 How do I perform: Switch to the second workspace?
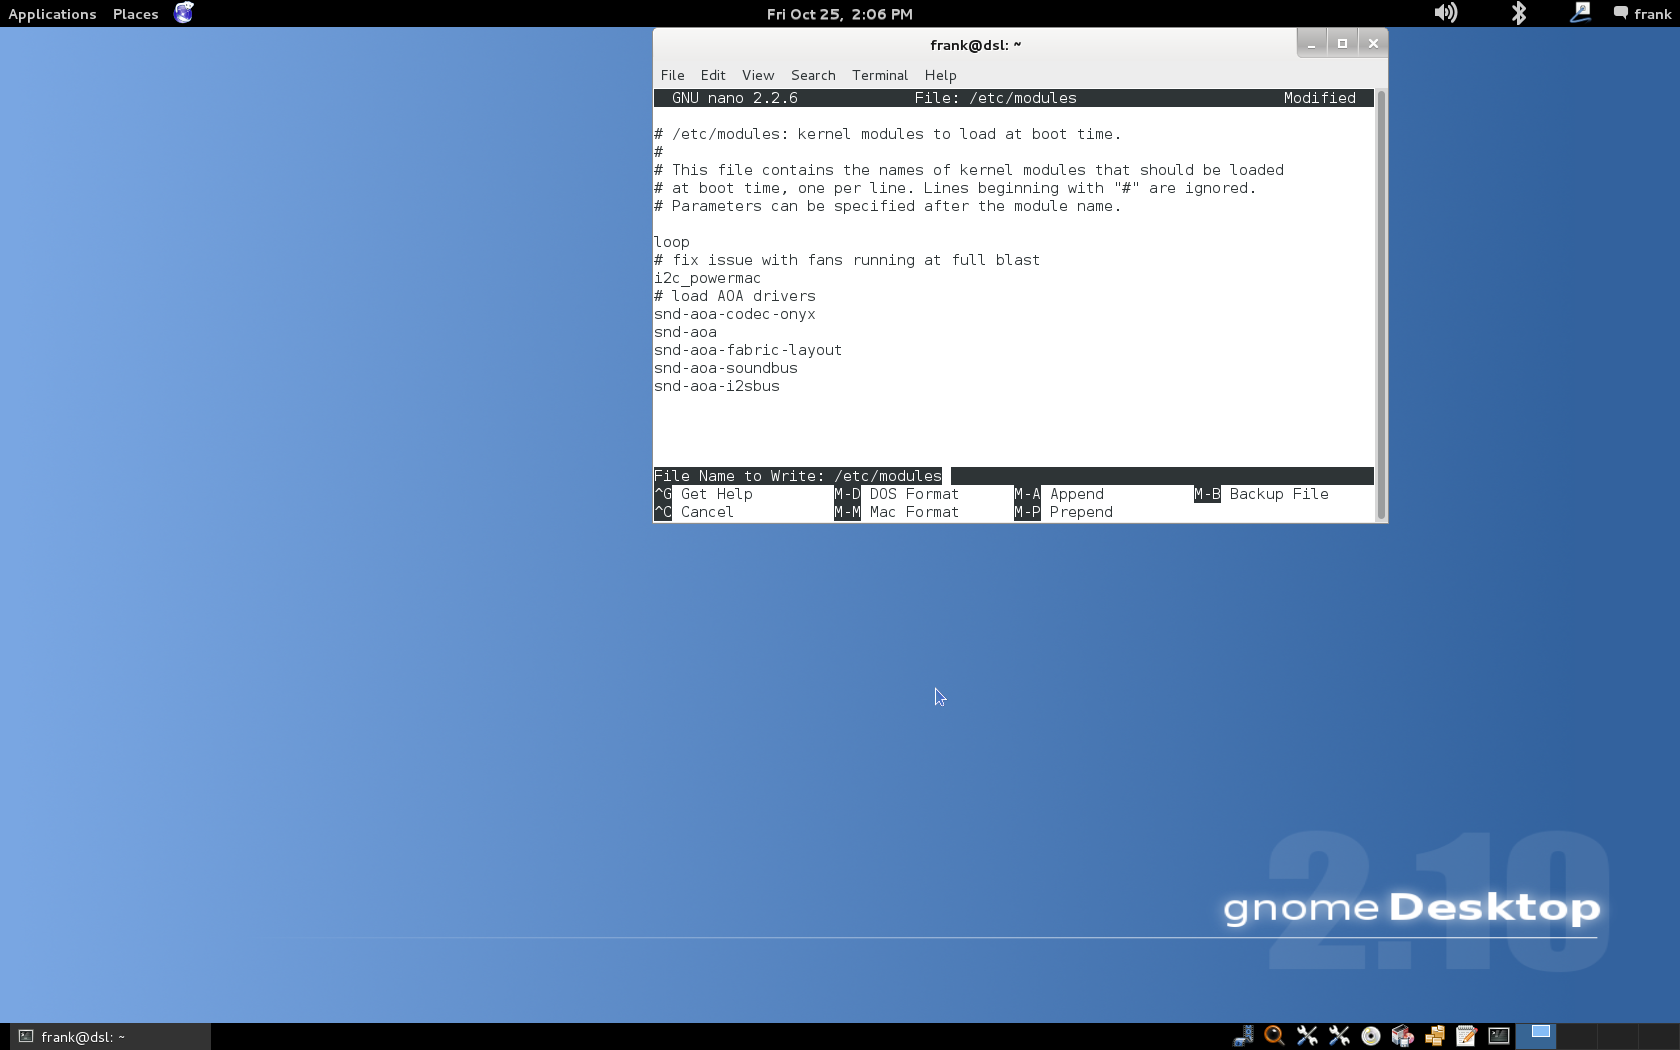coord(1576,1036)
